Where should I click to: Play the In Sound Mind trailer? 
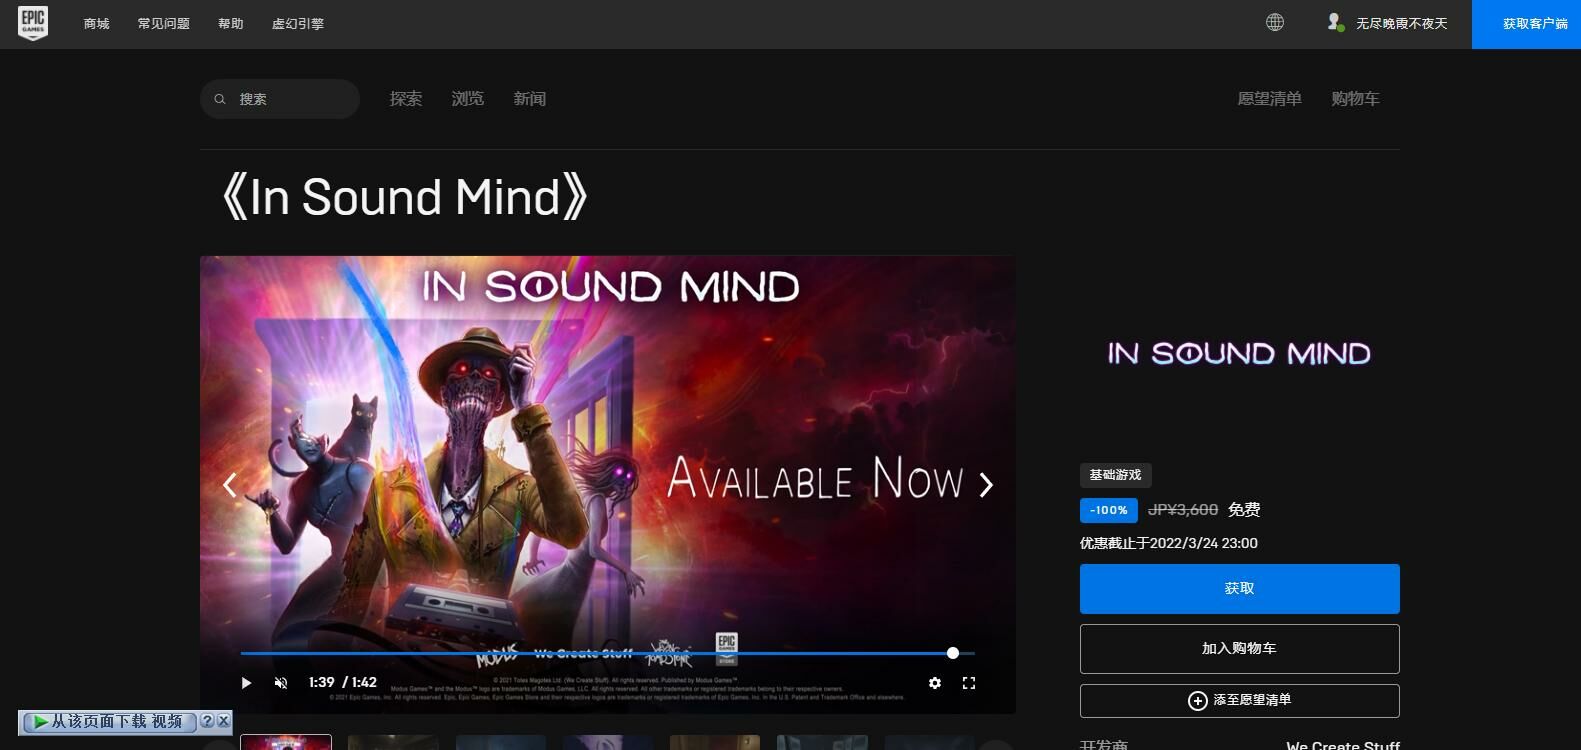tap(246, 683)
